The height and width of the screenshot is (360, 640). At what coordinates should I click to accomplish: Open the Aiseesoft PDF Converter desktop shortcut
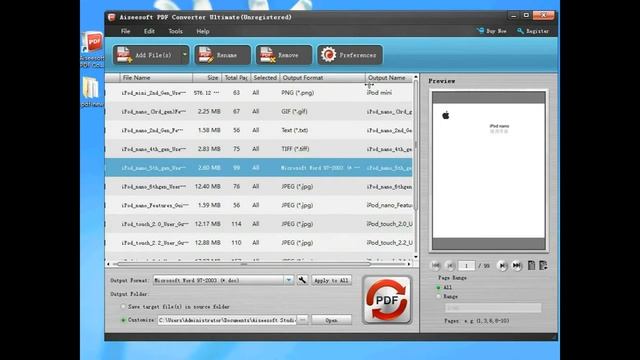(92, 50)
